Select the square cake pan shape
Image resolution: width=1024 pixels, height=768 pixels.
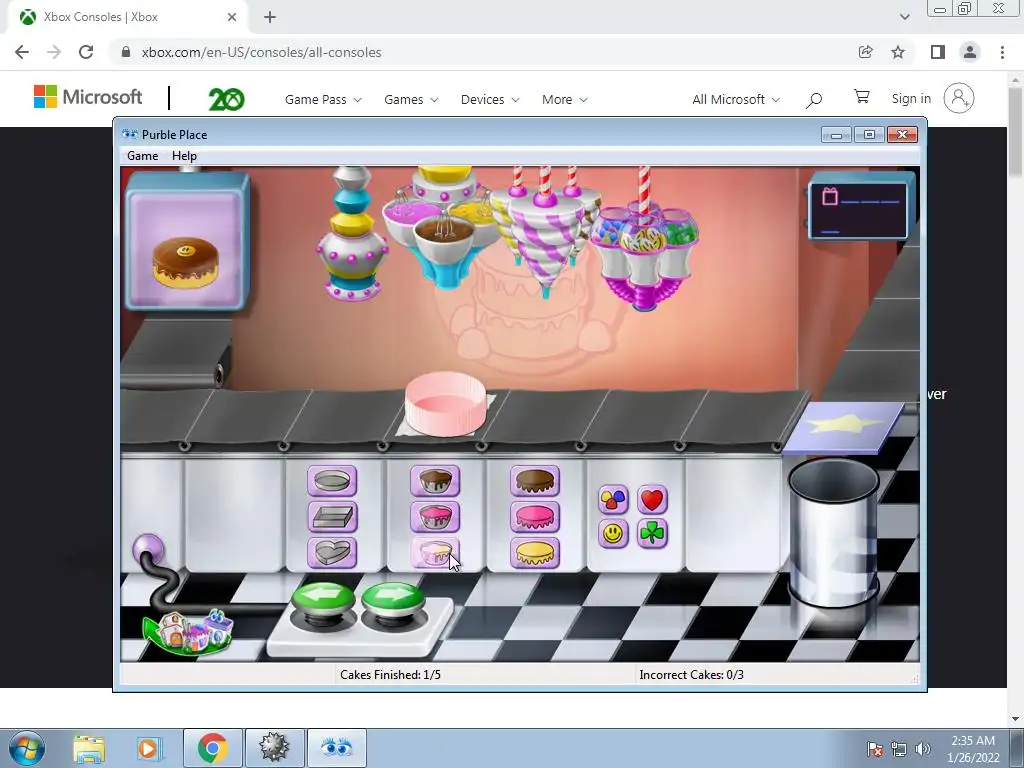coord(332,517)
